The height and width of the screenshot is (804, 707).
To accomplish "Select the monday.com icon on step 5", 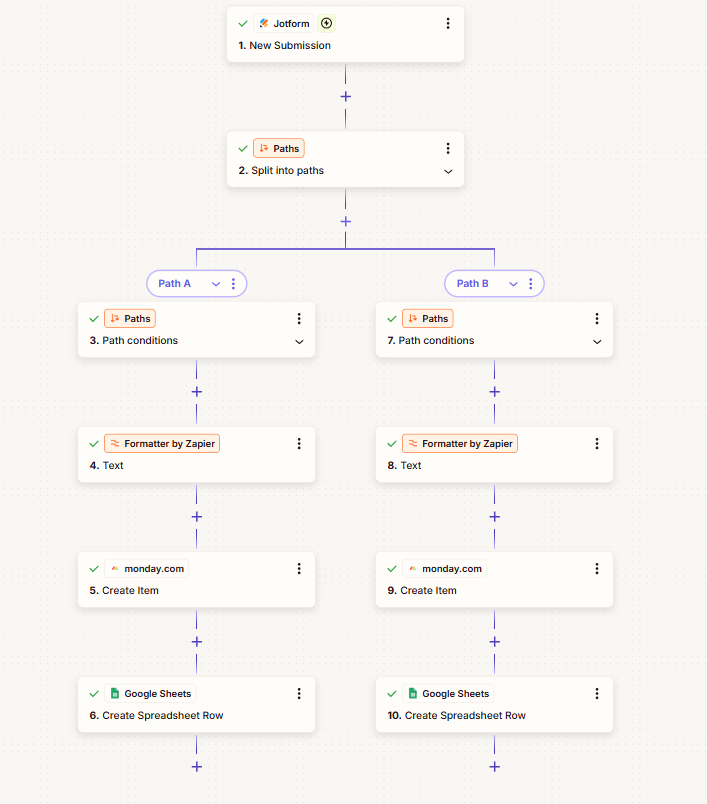I will [x=116, y=568].
